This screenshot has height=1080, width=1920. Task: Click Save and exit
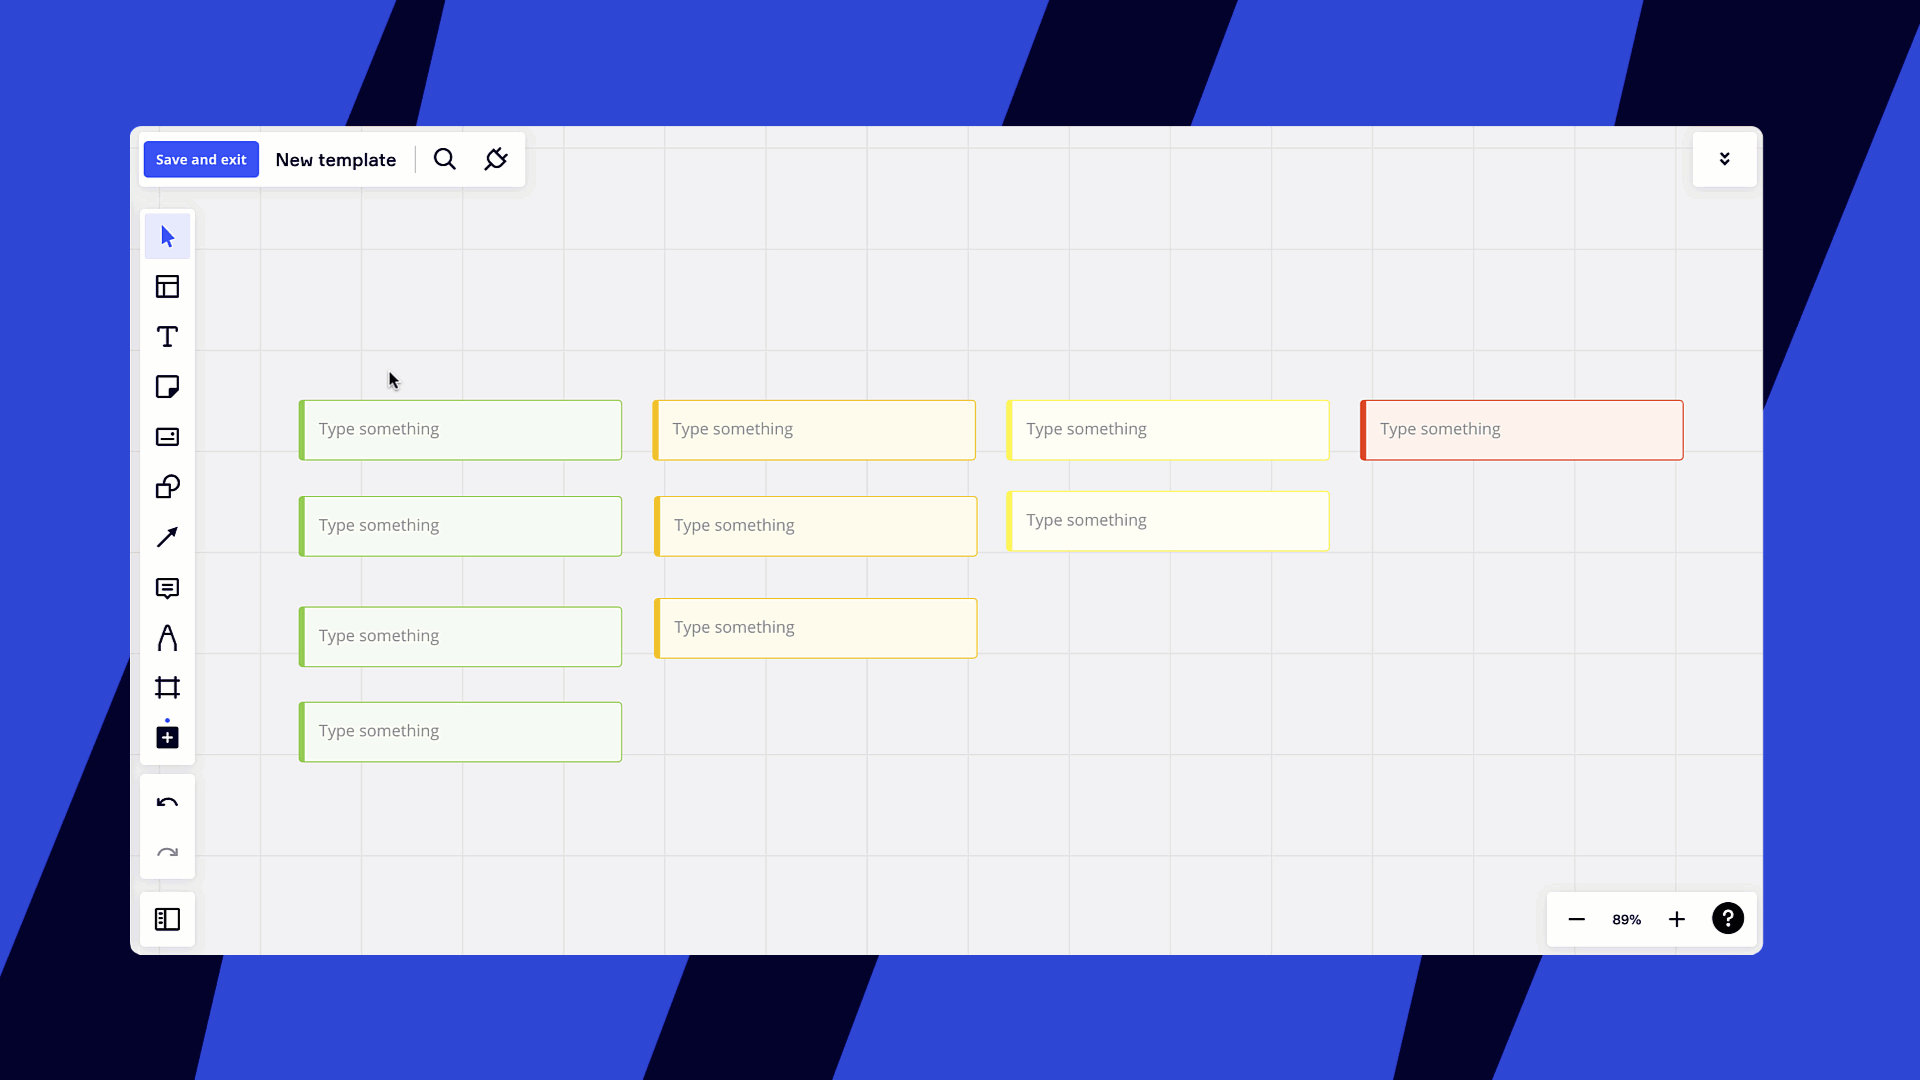[201, 159]
